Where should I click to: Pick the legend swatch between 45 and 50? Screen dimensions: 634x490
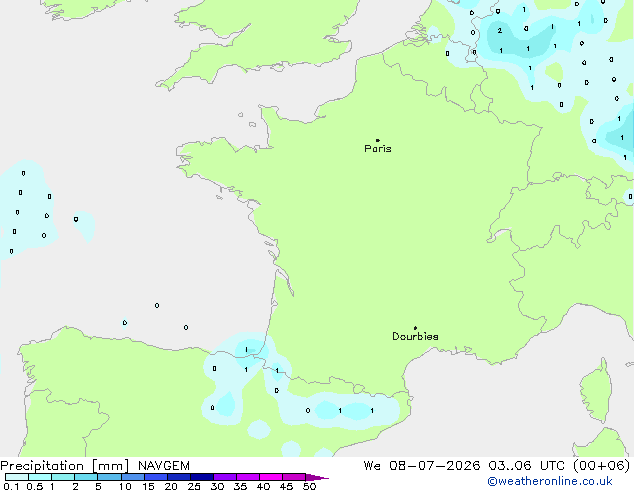click(x=294, y=477)
